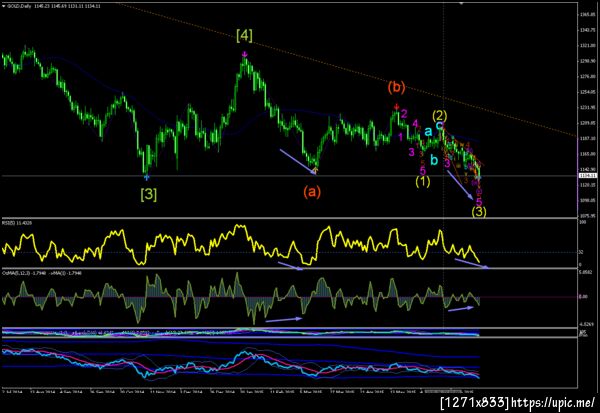Click the highlighted current price tag 1134.11

click(587, 176)
